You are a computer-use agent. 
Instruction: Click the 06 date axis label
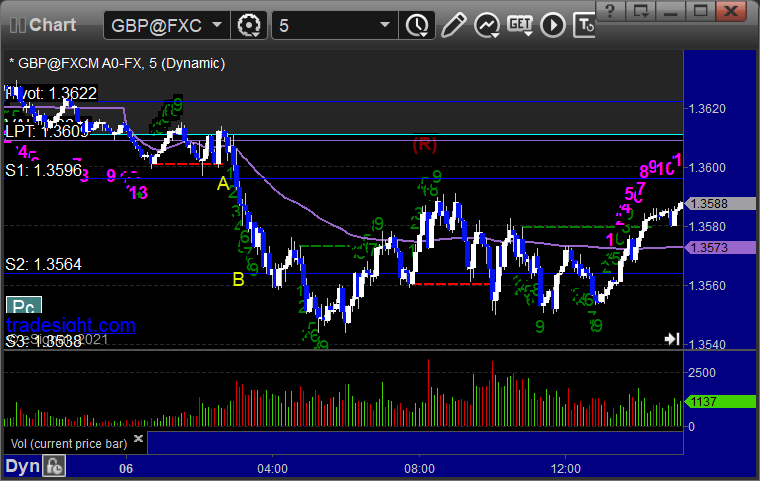126,469
